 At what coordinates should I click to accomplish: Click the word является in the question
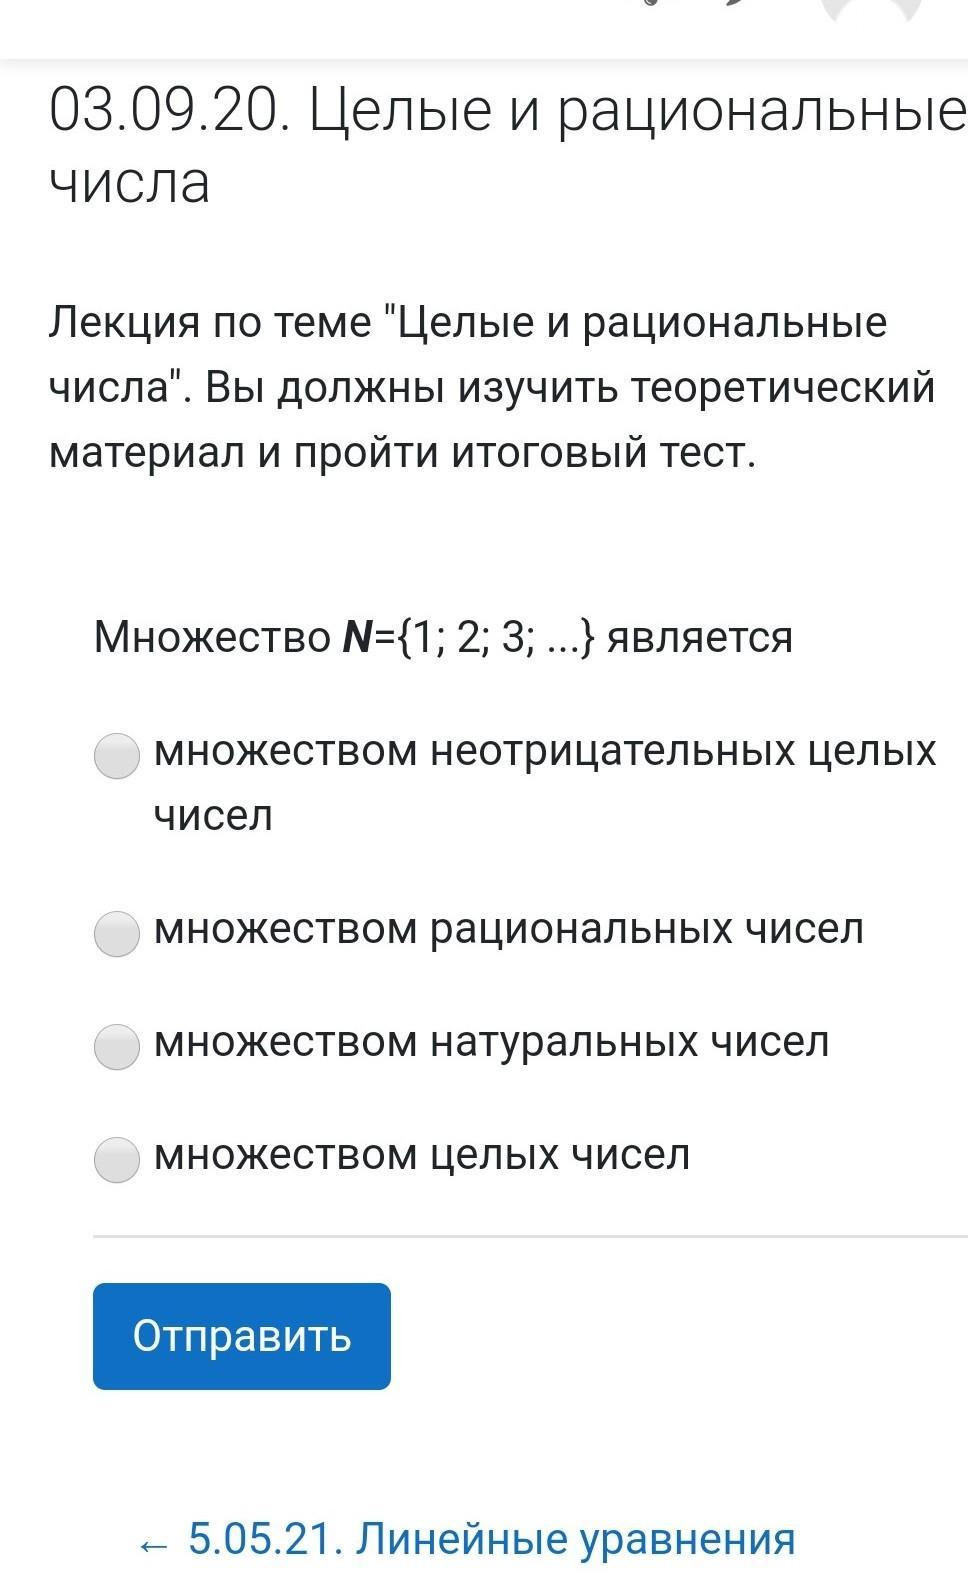point(700,638)
